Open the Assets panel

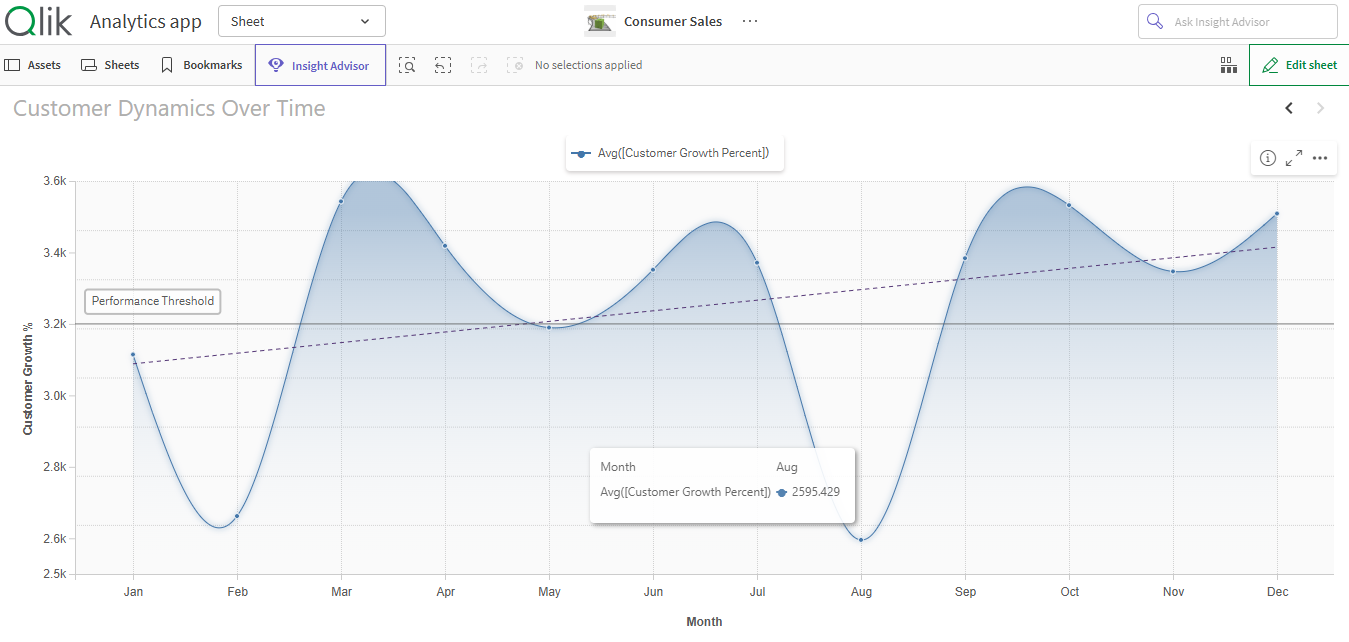point(33,64)
